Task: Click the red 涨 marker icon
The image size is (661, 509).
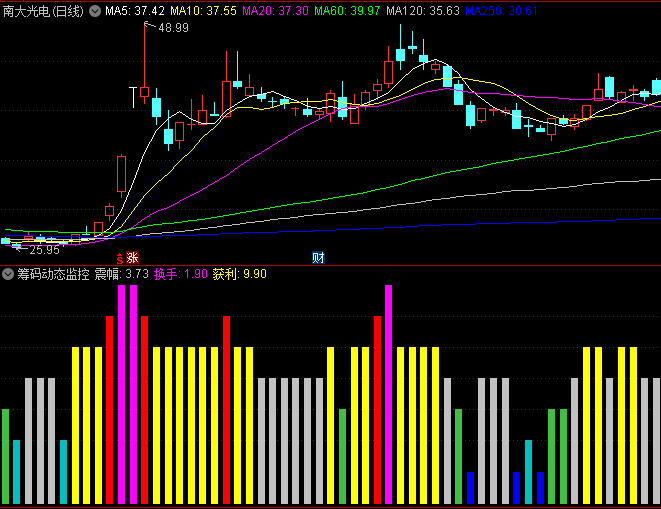Action: [132, 257]
